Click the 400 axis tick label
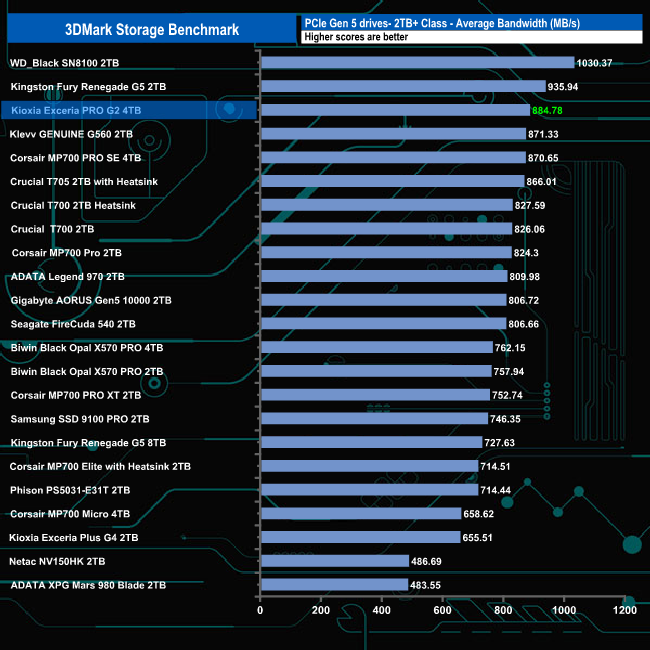 (x=381, y=611)
